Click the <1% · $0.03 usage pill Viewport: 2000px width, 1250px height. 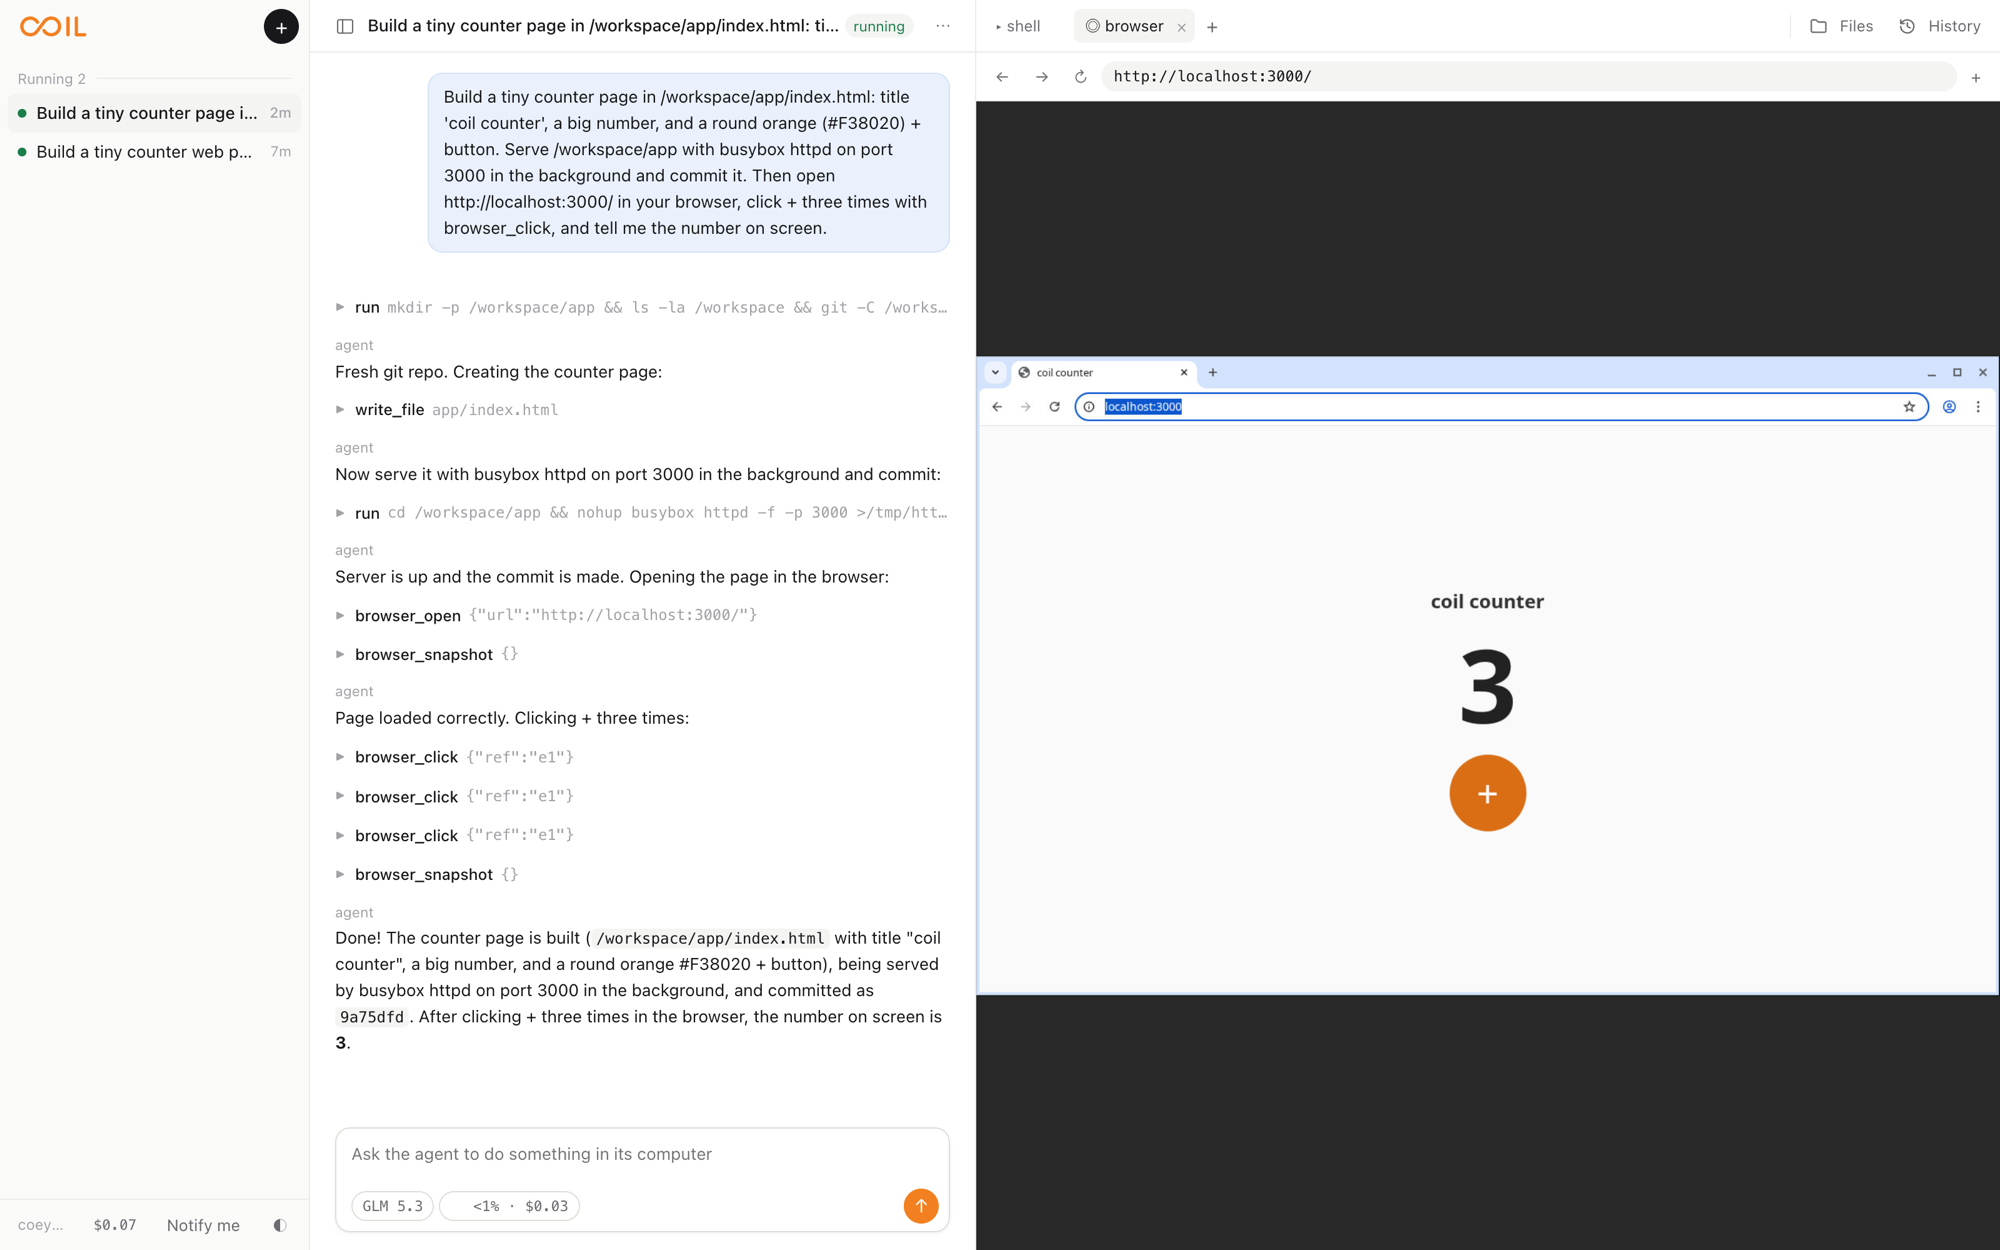click(510, 1206)
